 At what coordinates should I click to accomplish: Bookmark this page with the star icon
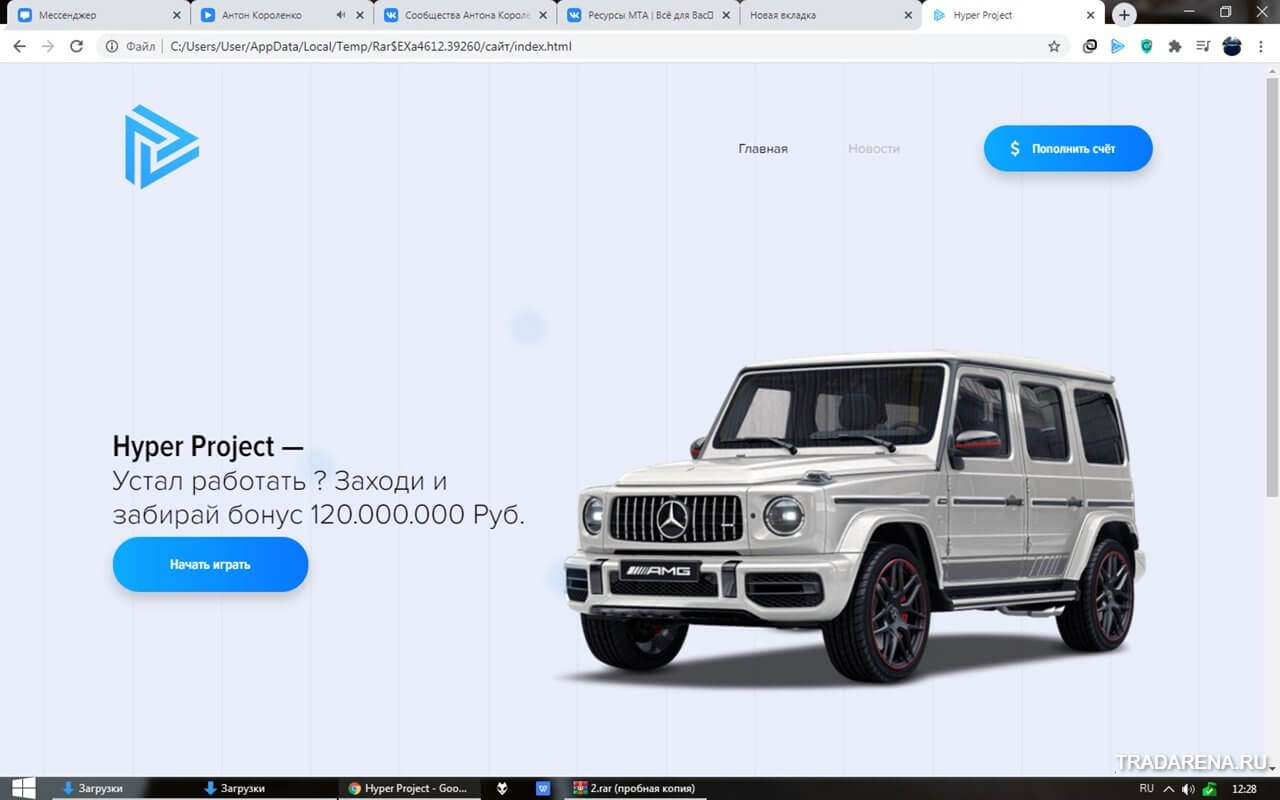tap(1054, 46)
